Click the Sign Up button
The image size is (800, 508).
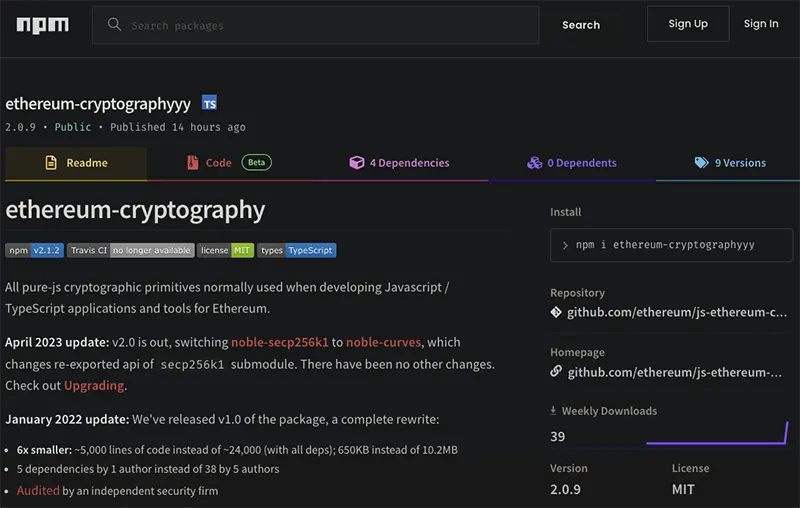tap(688, 24)
